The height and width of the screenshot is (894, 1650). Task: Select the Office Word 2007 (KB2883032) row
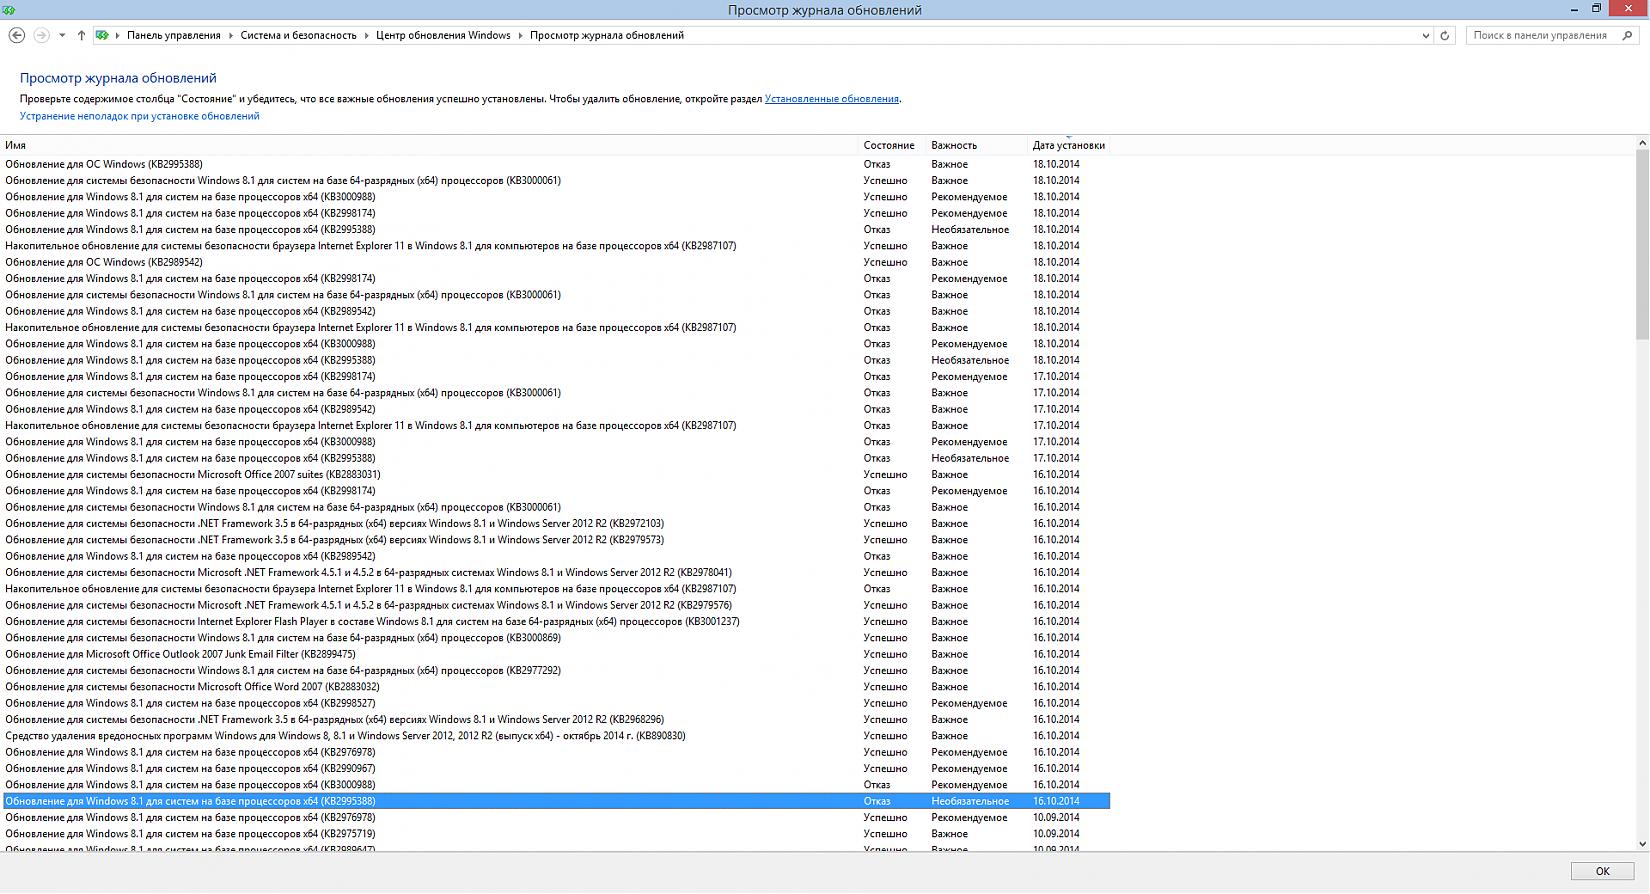coord(556,687)
